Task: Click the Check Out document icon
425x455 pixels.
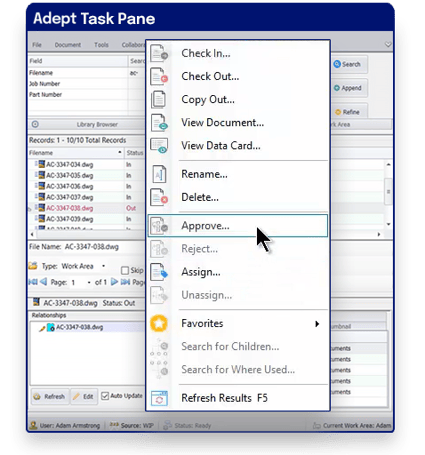Action: tap(159, 76)
